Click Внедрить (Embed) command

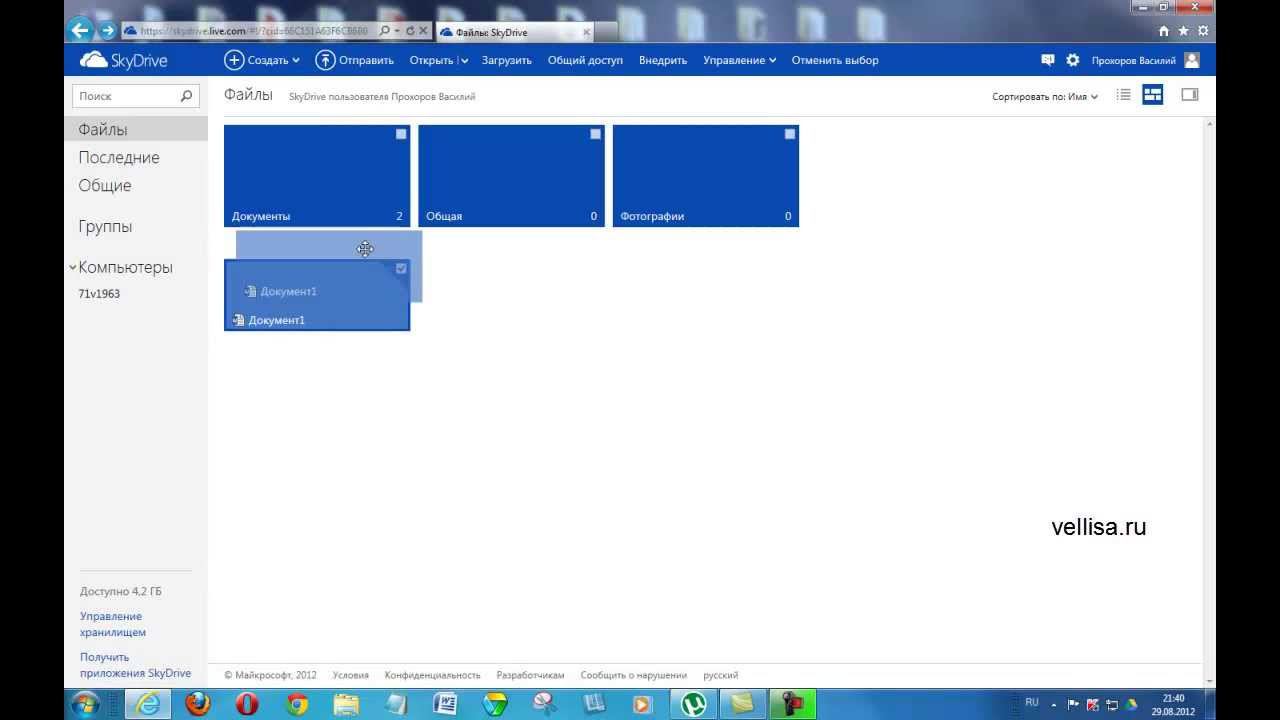[663, 60]
